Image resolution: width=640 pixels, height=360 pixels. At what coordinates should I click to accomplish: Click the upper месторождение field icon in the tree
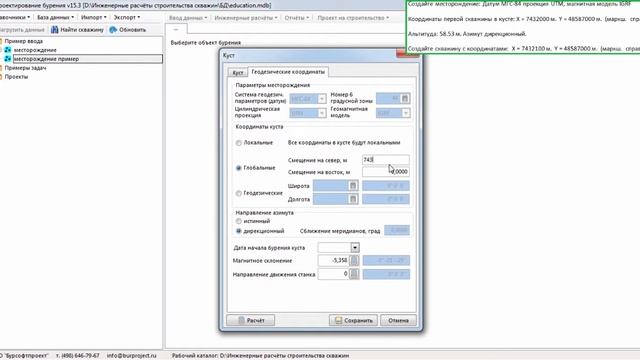pyautogui.click(x=8, y=50)
